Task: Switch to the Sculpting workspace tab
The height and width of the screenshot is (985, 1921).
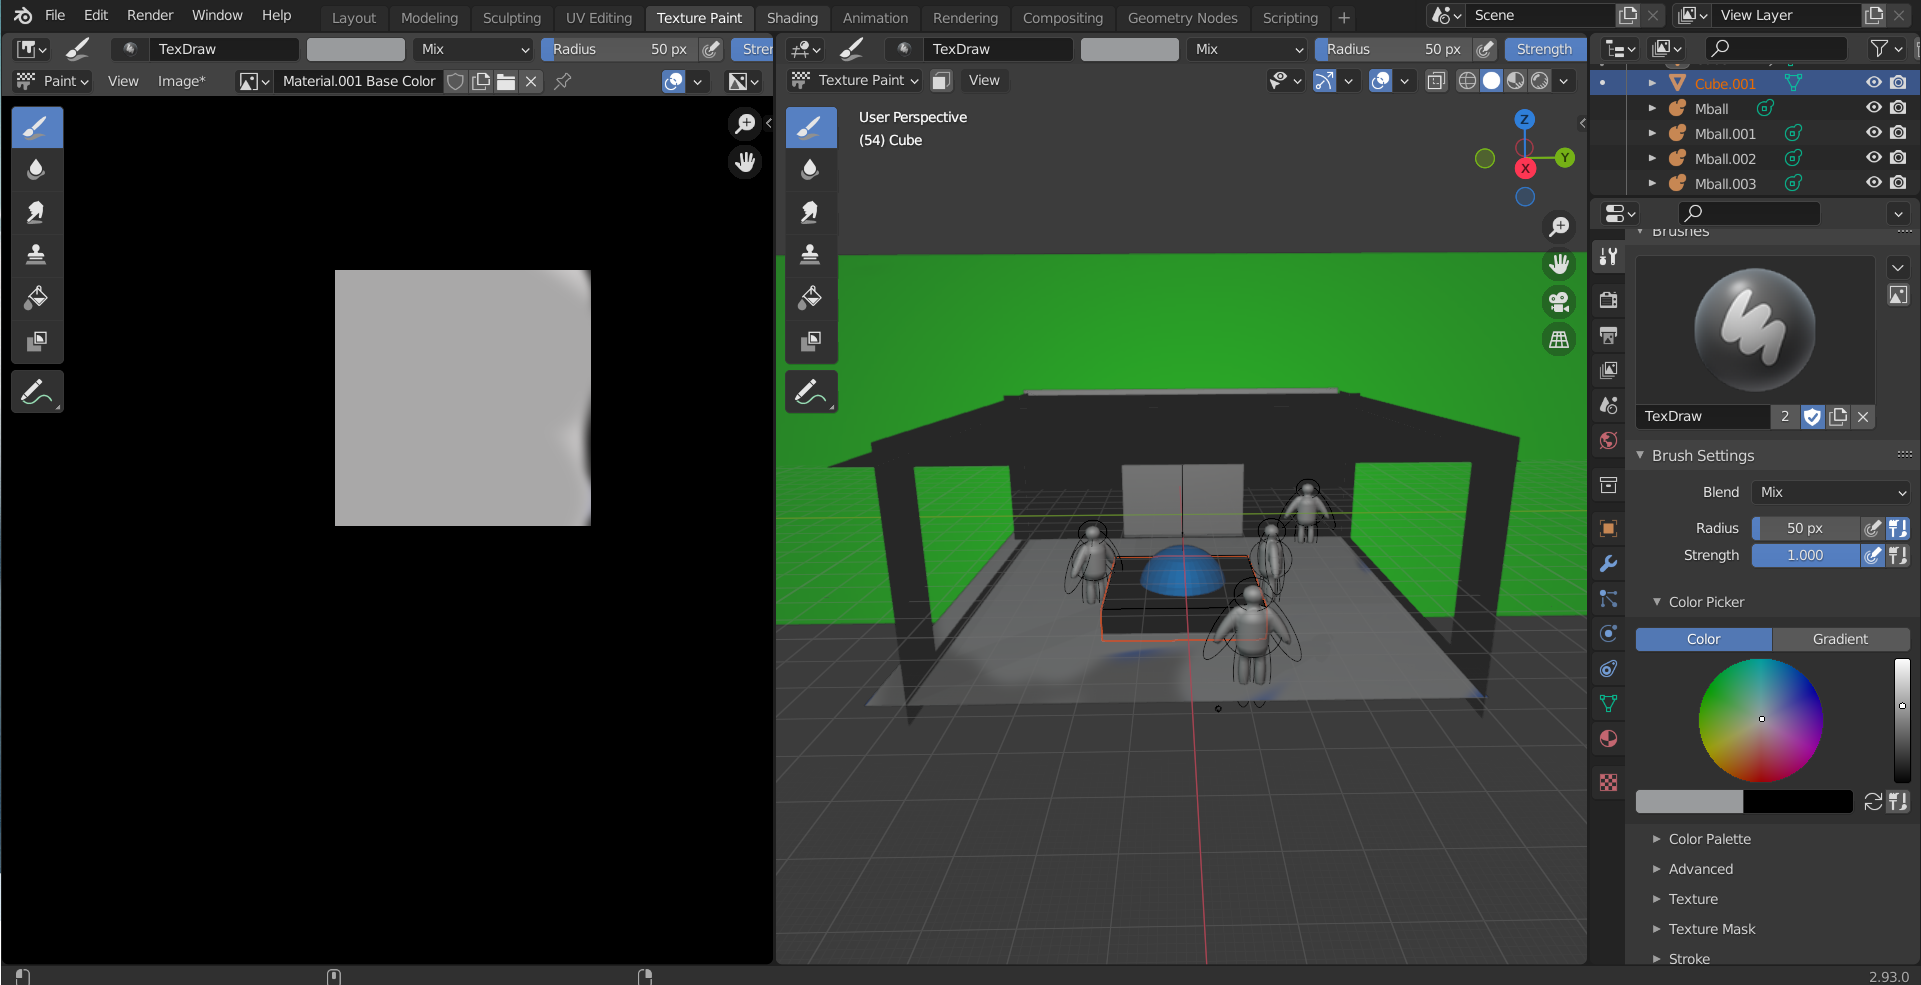Action: [511, 18]
